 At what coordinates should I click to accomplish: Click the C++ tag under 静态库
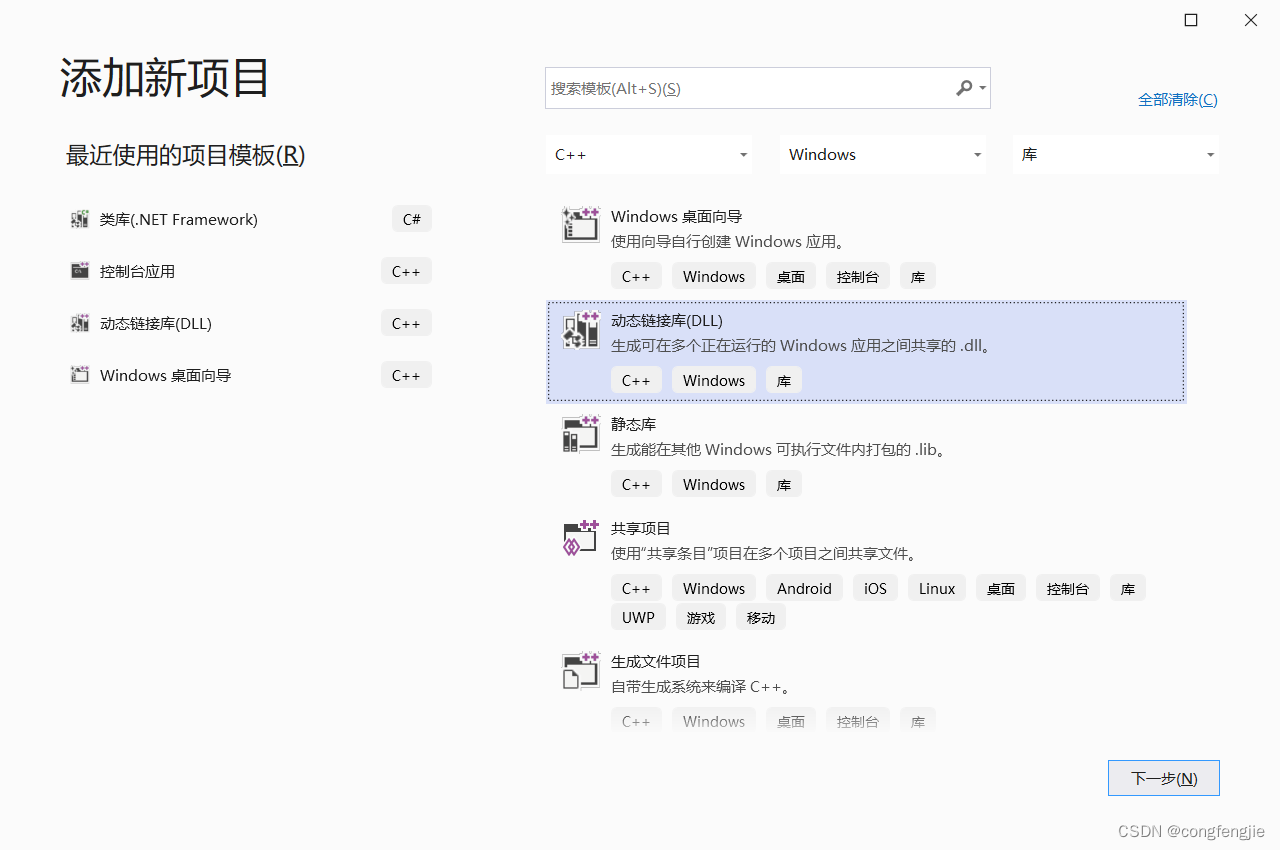[x=636, y=483]
